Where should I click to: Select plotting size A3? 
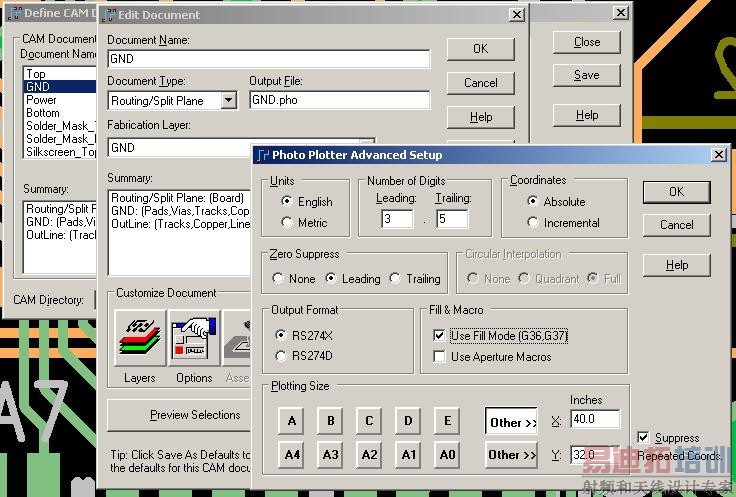[x=330, y=455]
